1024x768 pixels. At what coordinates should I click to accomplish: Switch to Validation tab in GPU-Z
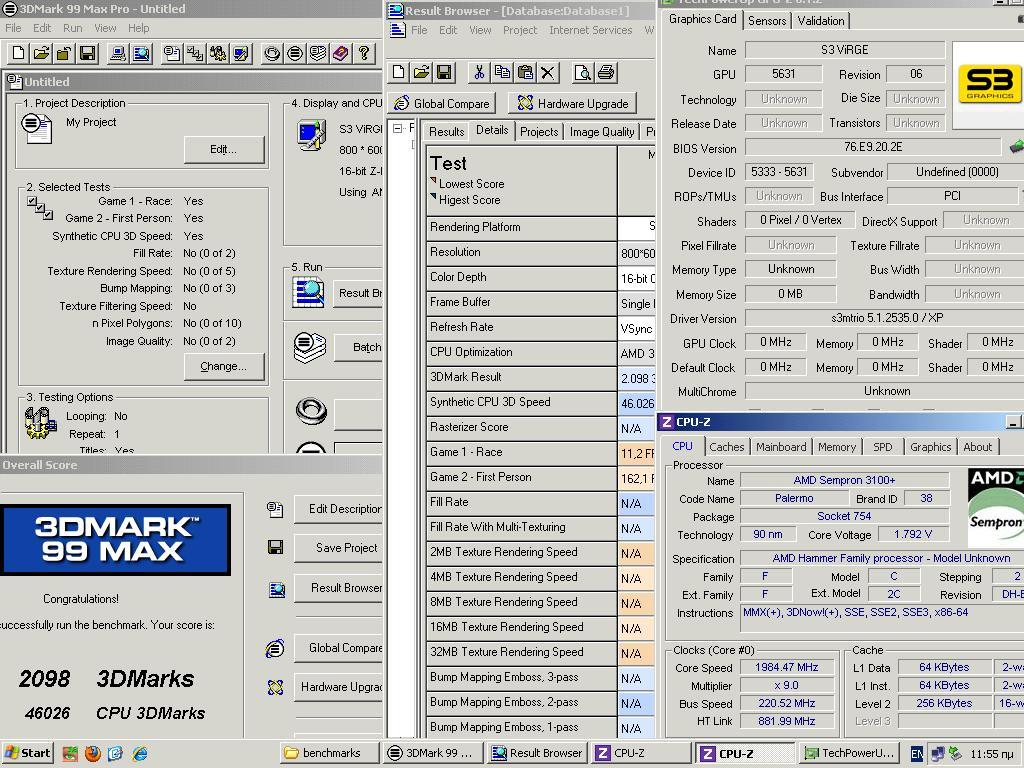[x=821, y=21]
